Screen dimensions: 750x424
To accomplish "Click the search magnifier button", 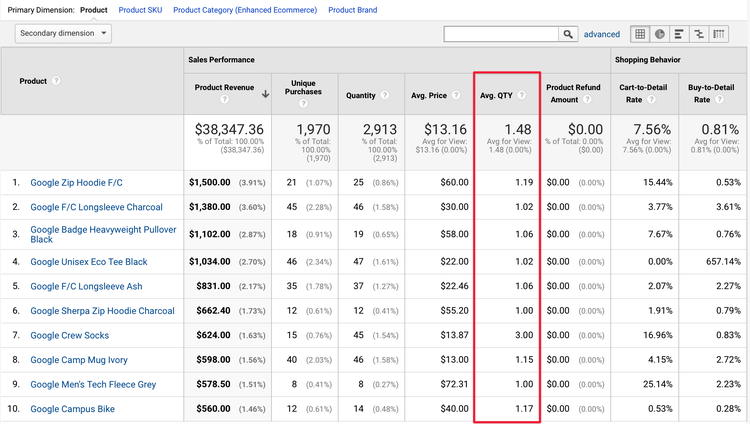I will (x=568, y=34).
